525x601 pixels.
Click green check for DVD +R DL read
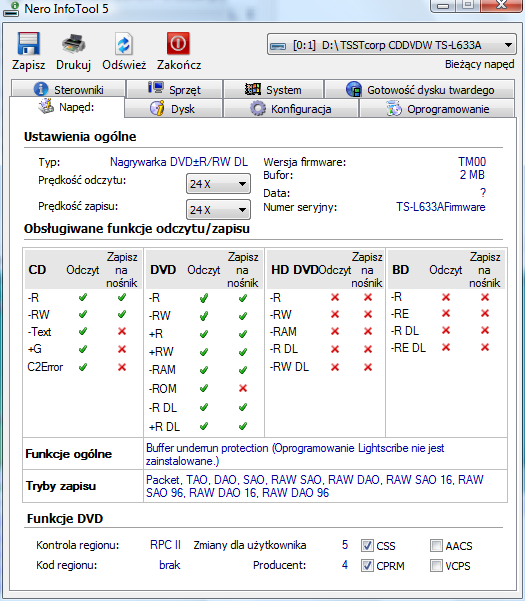(204, 426)
